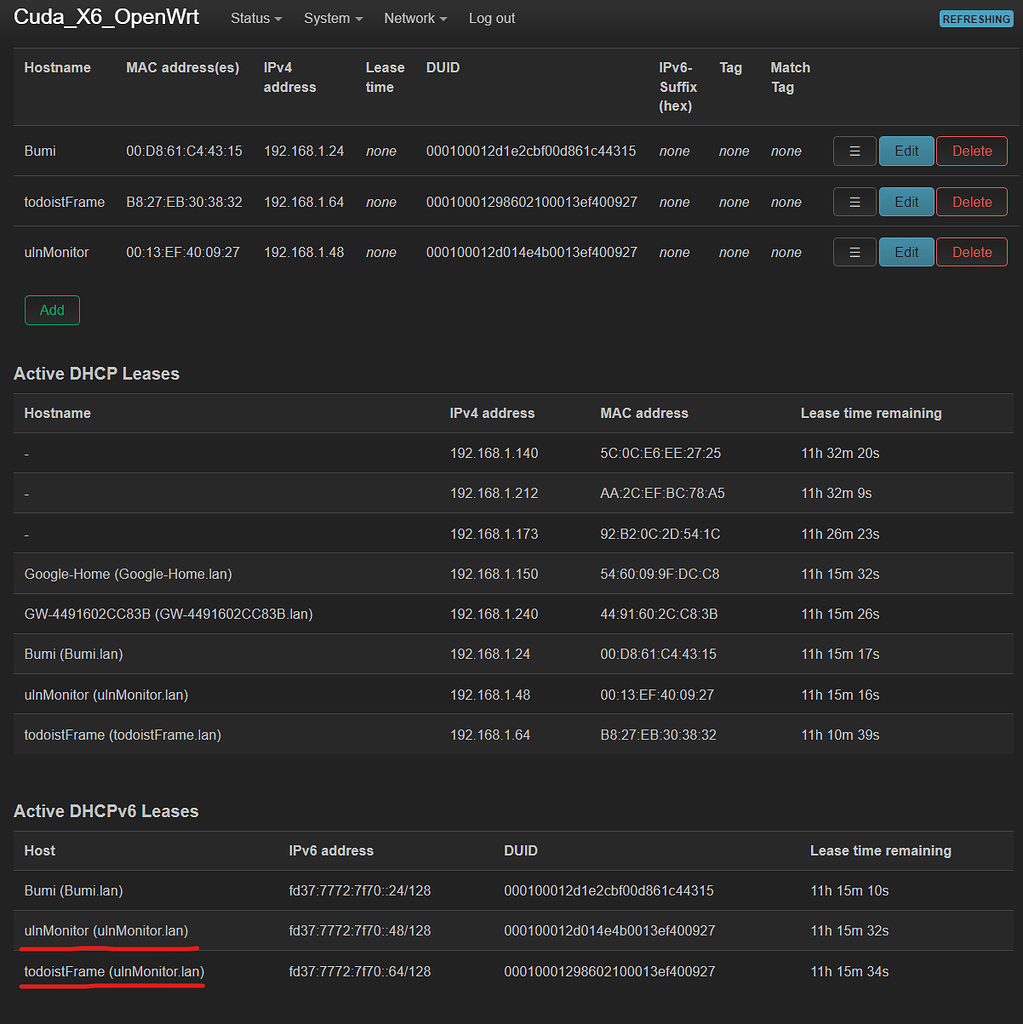The height and width of the screenshot is (1024, 1023).
Task: Click the Active DHCP Leases heading
Action: tap(96, 373)
